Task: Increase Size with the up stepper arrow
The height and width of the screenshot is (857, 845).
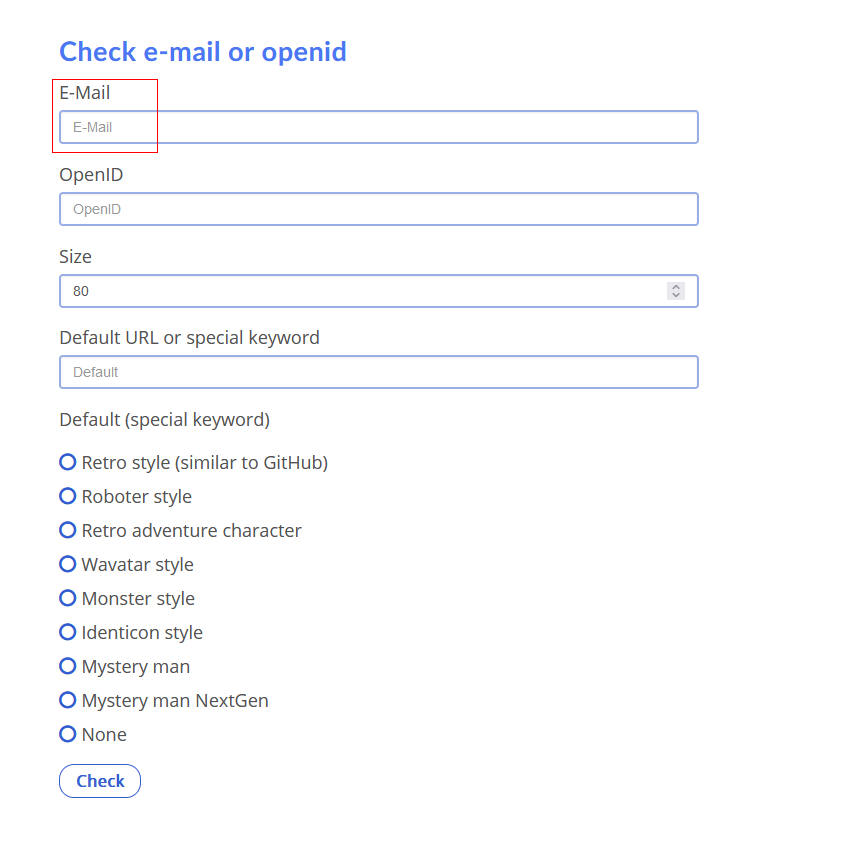Action: [x=676, y=286]
